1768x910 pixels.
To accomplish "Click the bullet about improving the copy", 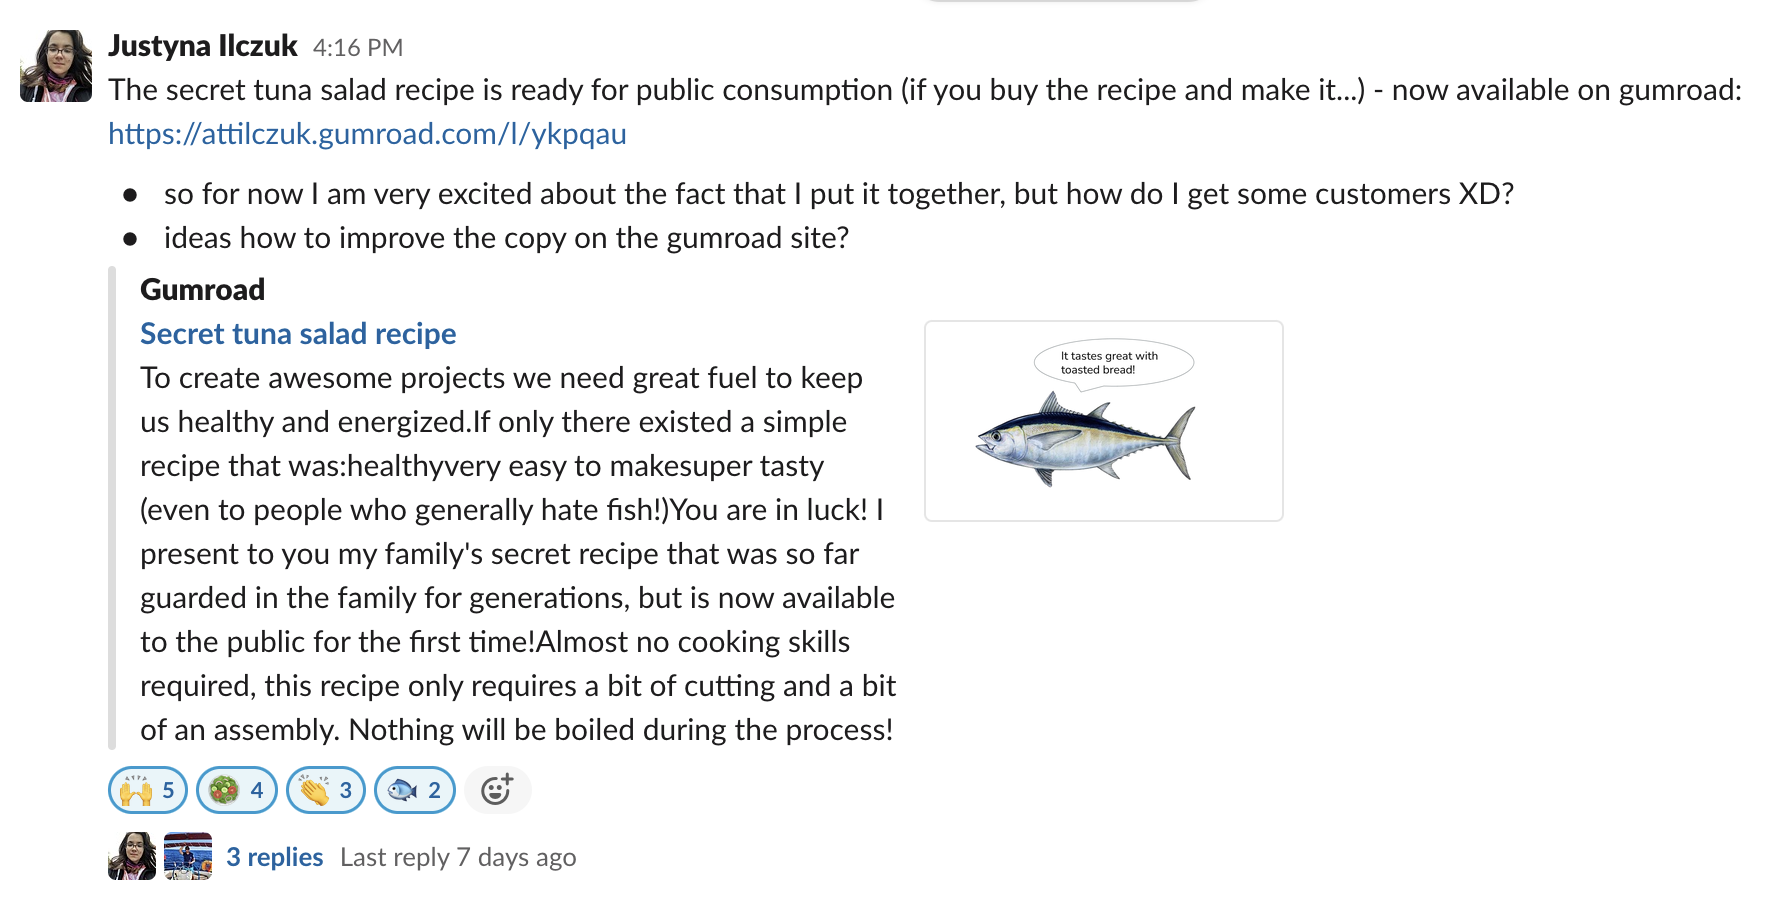I will click(506, 238).
